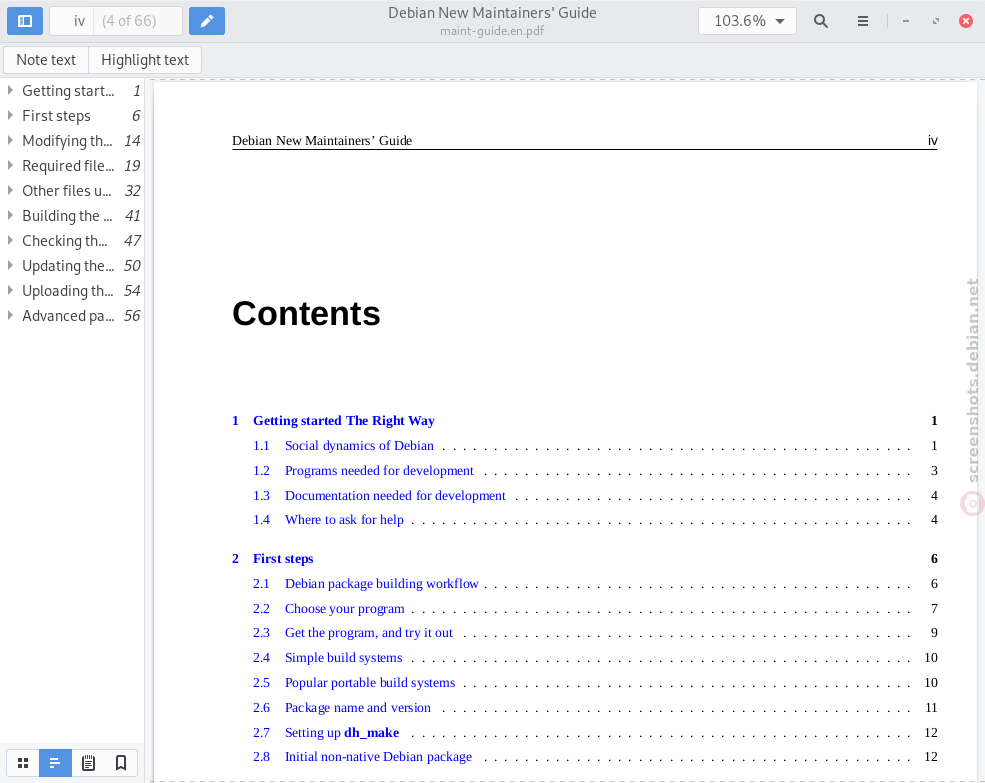The width and height of the screenshot is (985, 783).
Task: Switch sidebar to bookmarks view
Action: [121, 763]
